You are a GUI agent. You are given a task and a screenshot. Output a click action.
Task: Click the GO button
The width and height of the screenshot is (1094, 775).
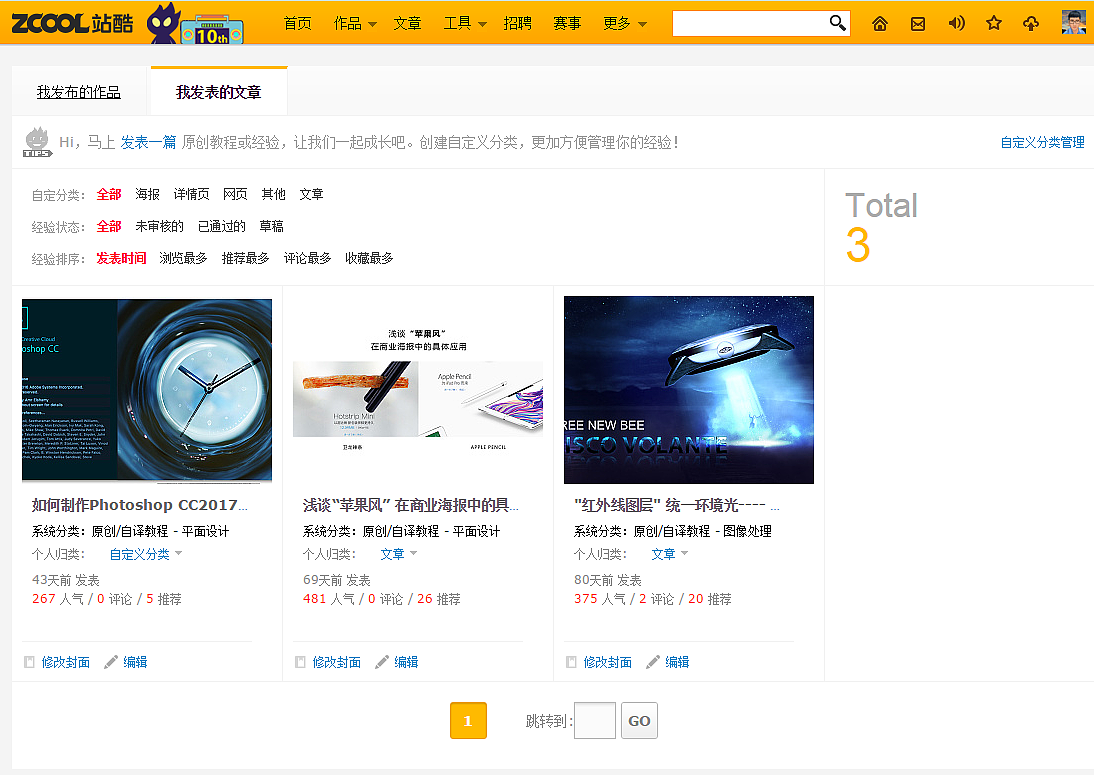pyautogui.click(x=639, y=721)
